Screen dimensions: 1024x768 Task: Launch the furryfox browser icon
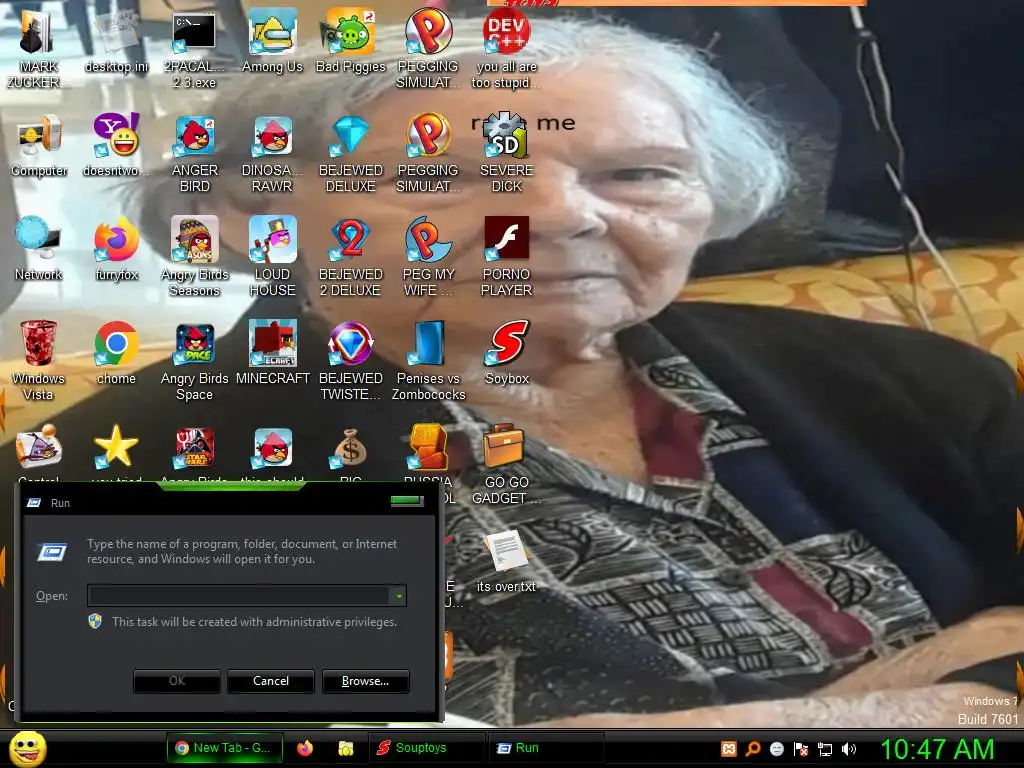click(116, 249)
